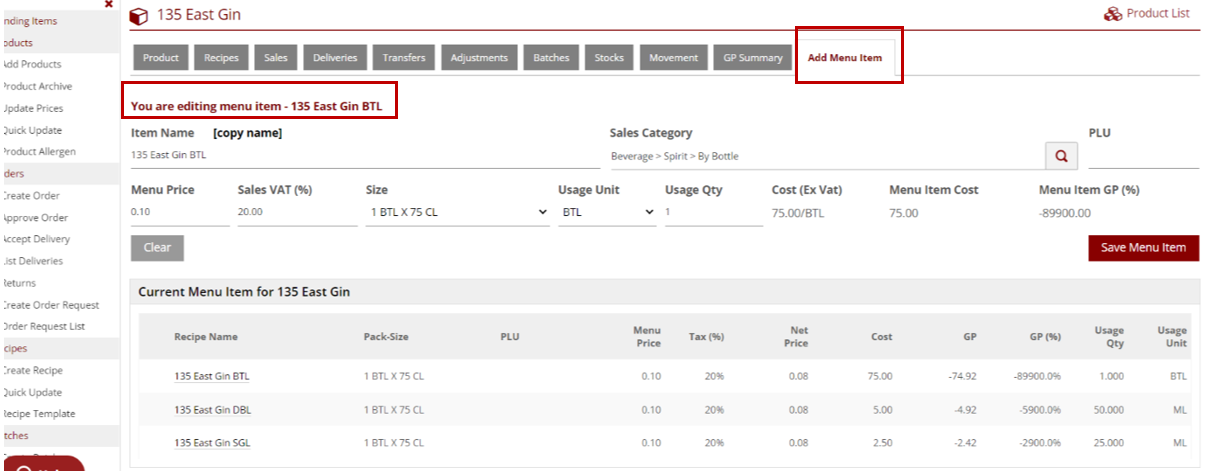Click into the PLU input field
1213x471 pixels.
tap(1142, 157)
